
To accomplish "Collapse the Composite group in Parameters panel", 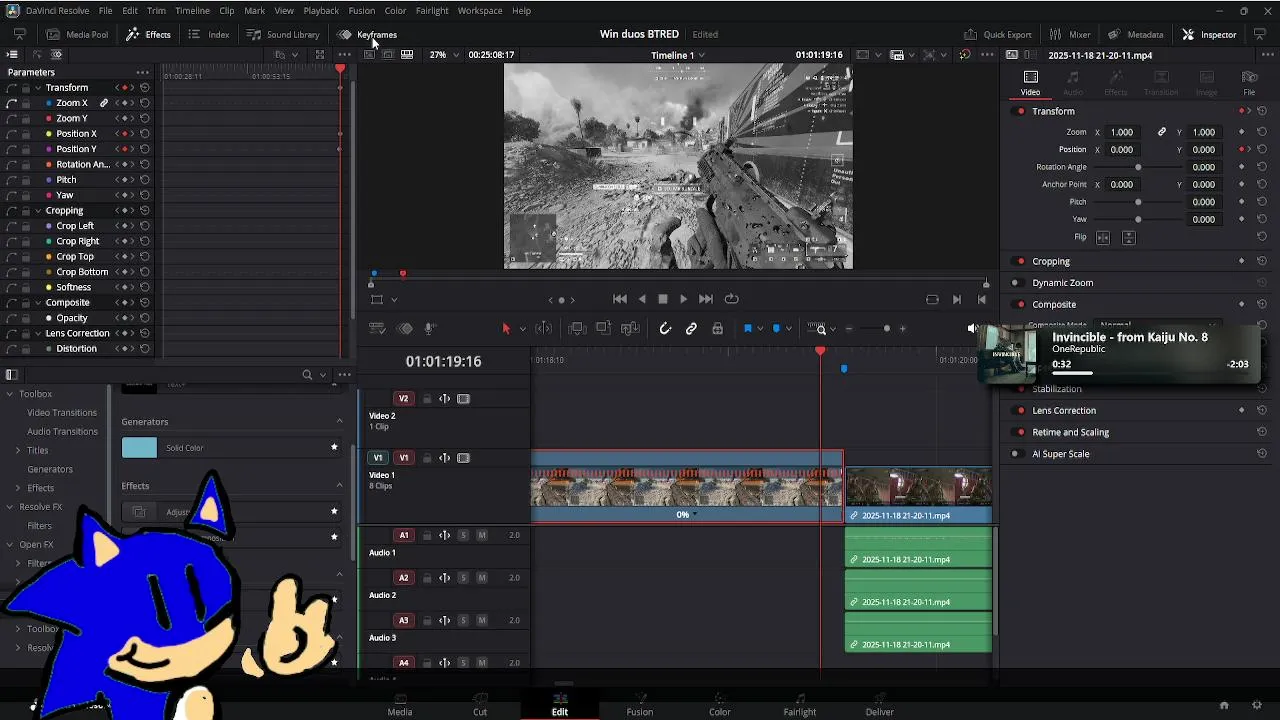I will pos(38,303).
